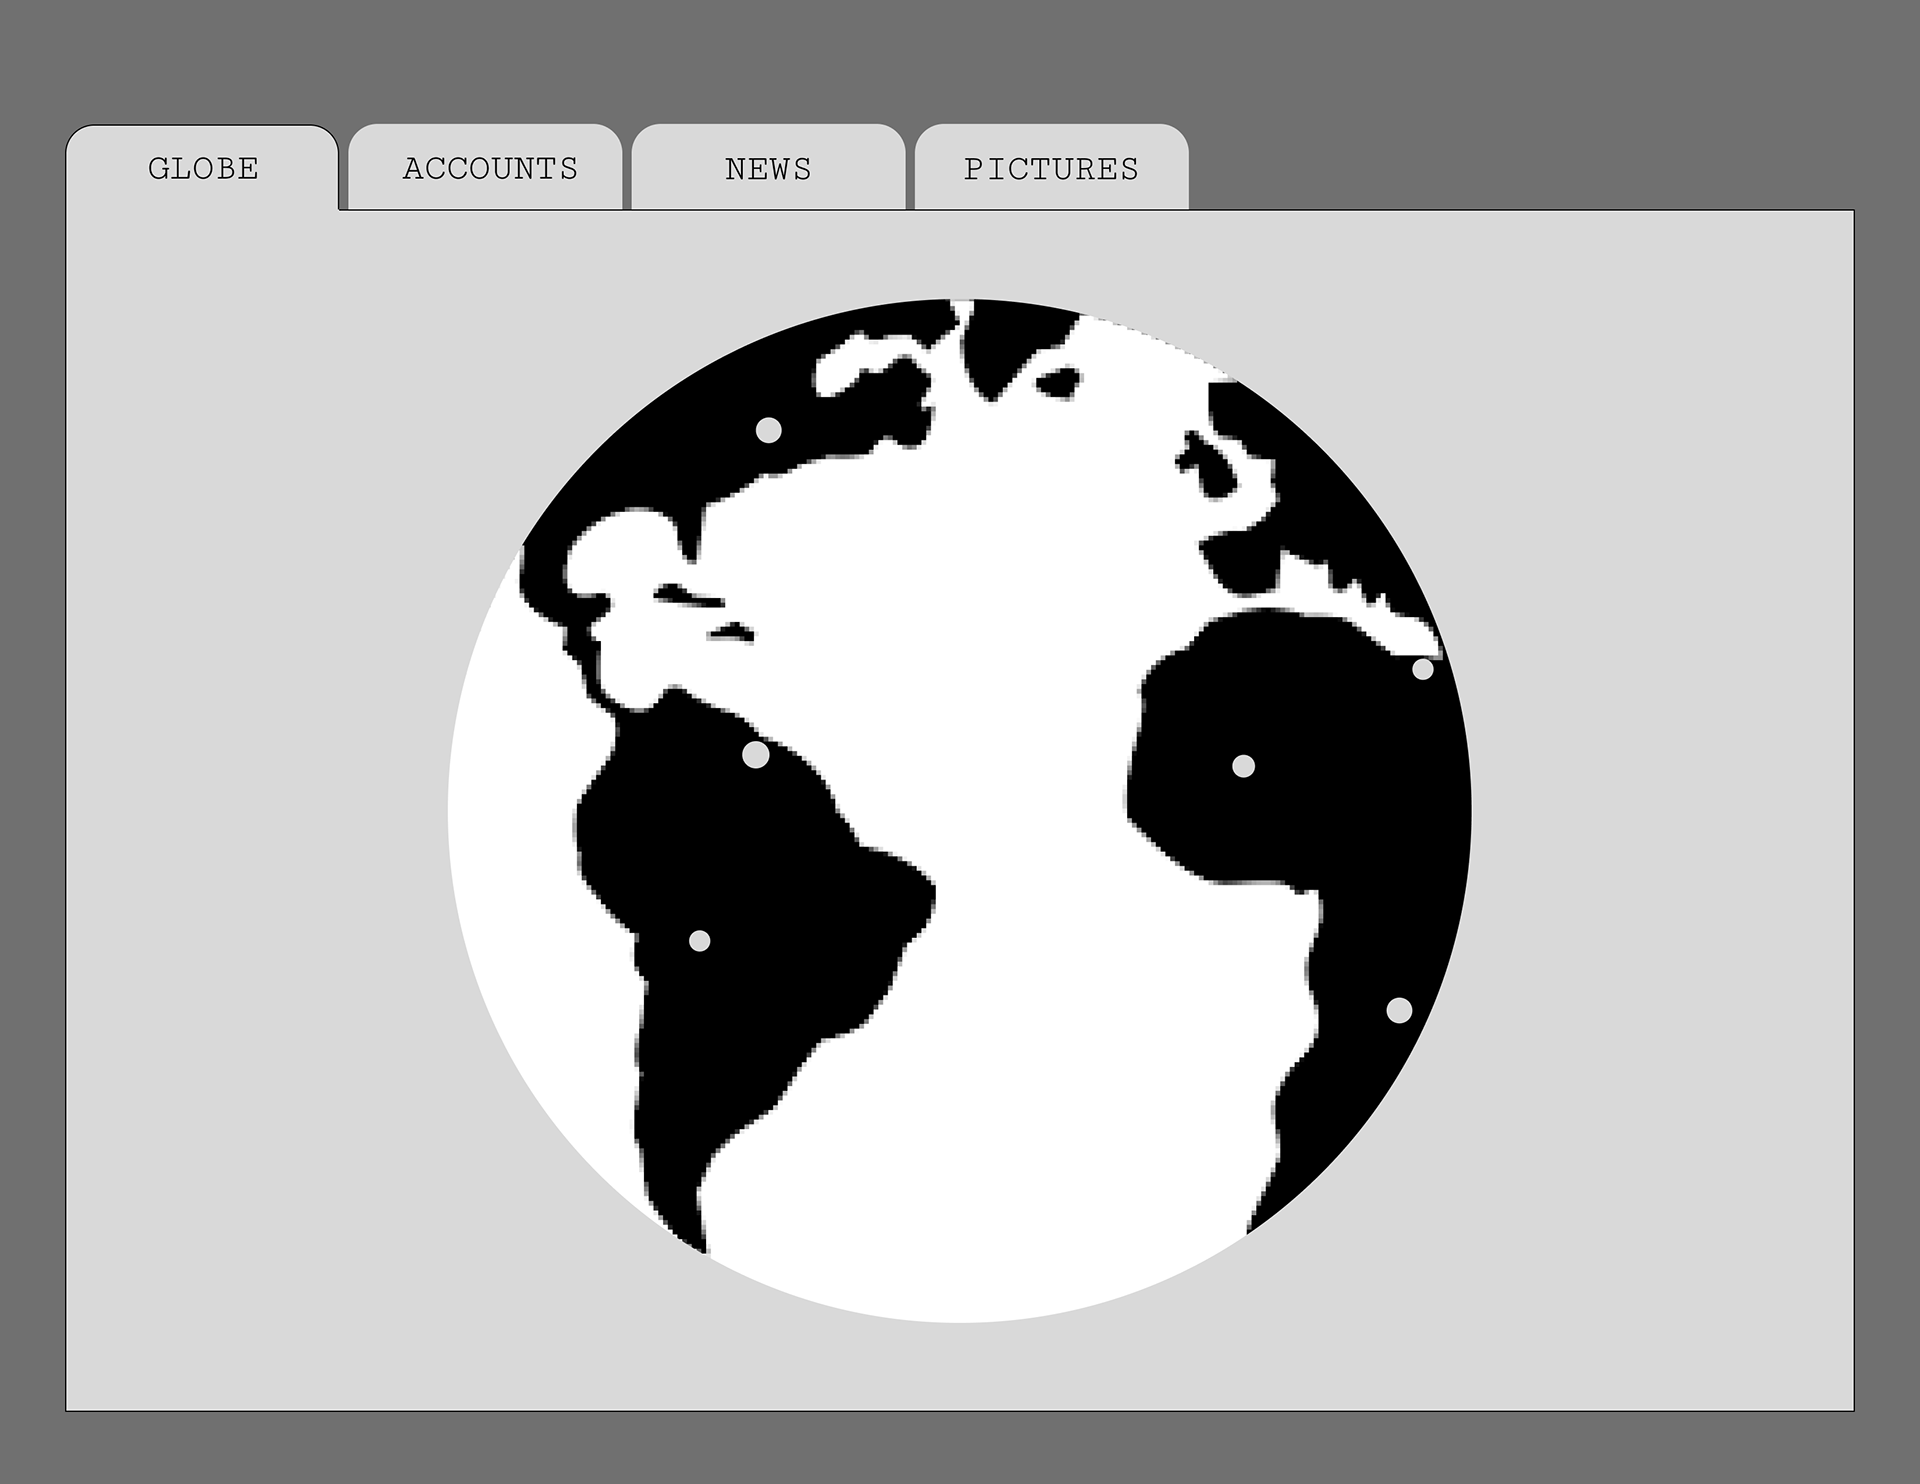Go to the PICTURES tab

tap(1051, 168)
